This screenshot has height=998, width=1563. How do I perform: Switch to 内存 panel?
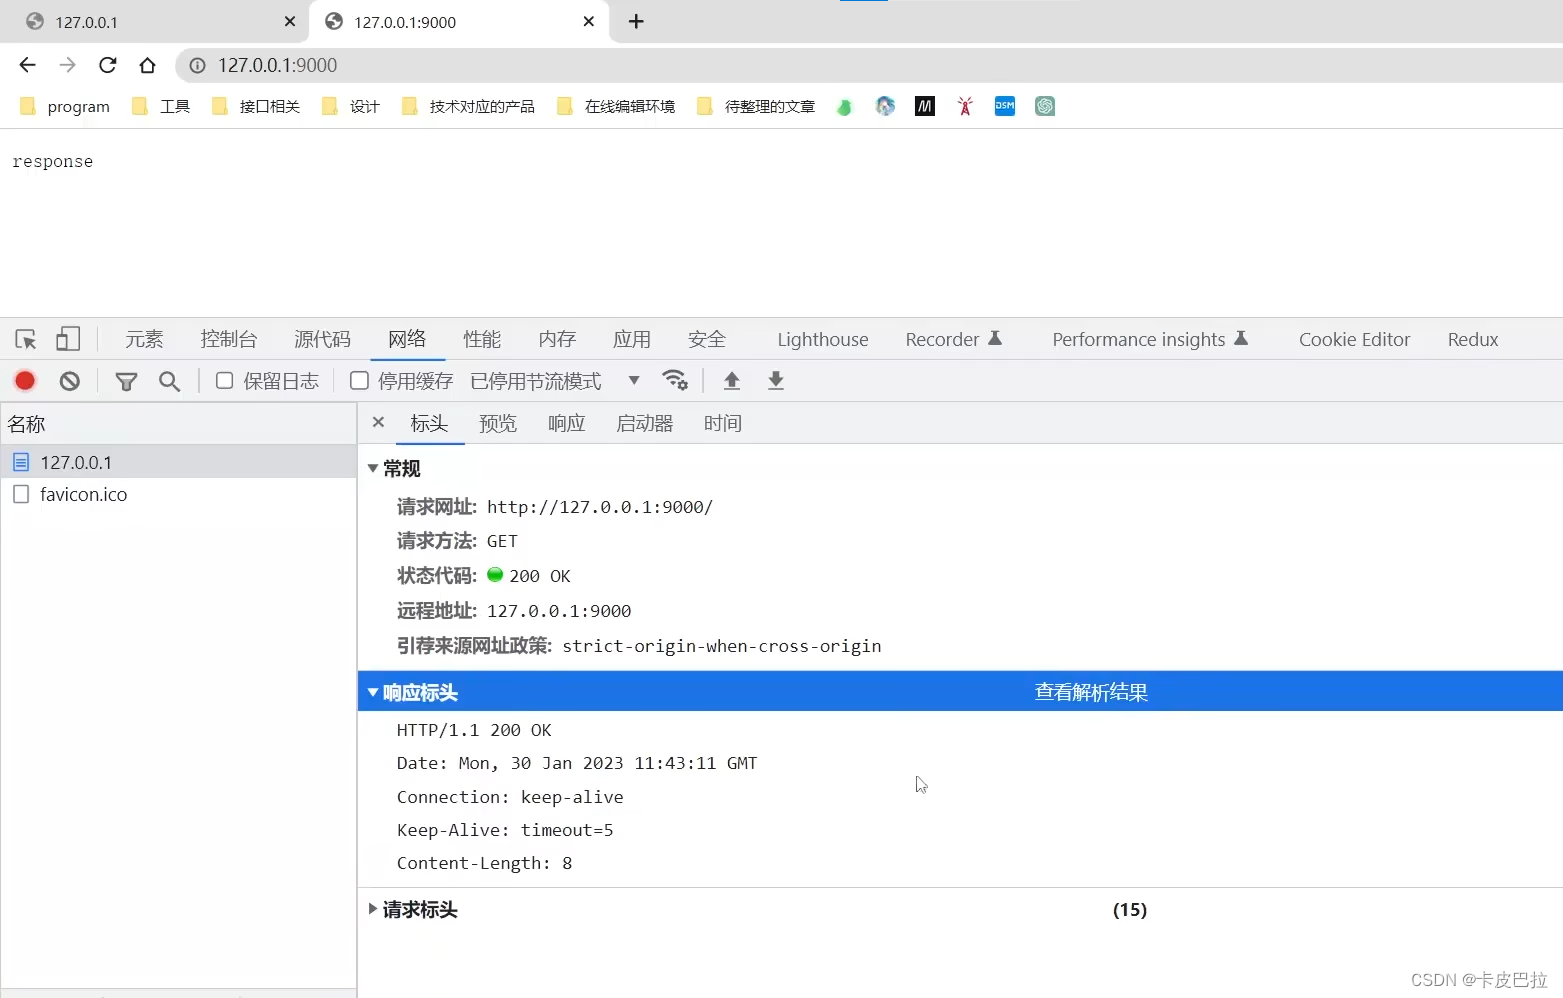point(557,339)
